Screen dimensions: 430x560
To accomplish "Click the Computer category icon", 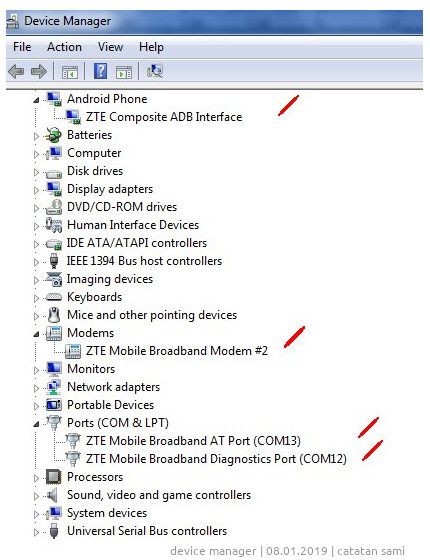I will click(54, 153).
